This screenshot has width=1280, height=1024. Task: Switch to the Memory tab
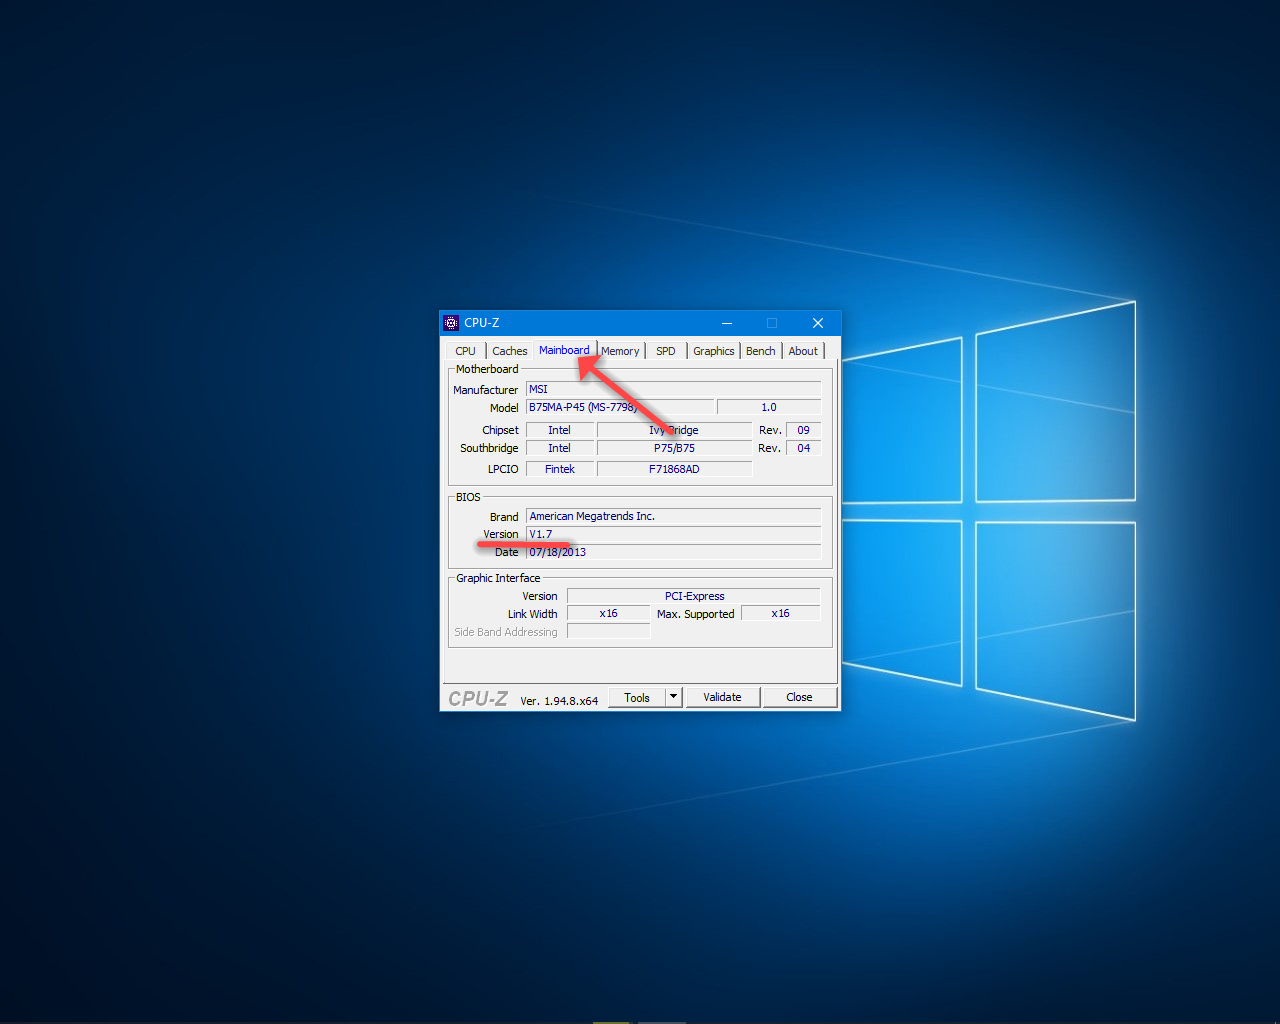click(x=620, y=351)
